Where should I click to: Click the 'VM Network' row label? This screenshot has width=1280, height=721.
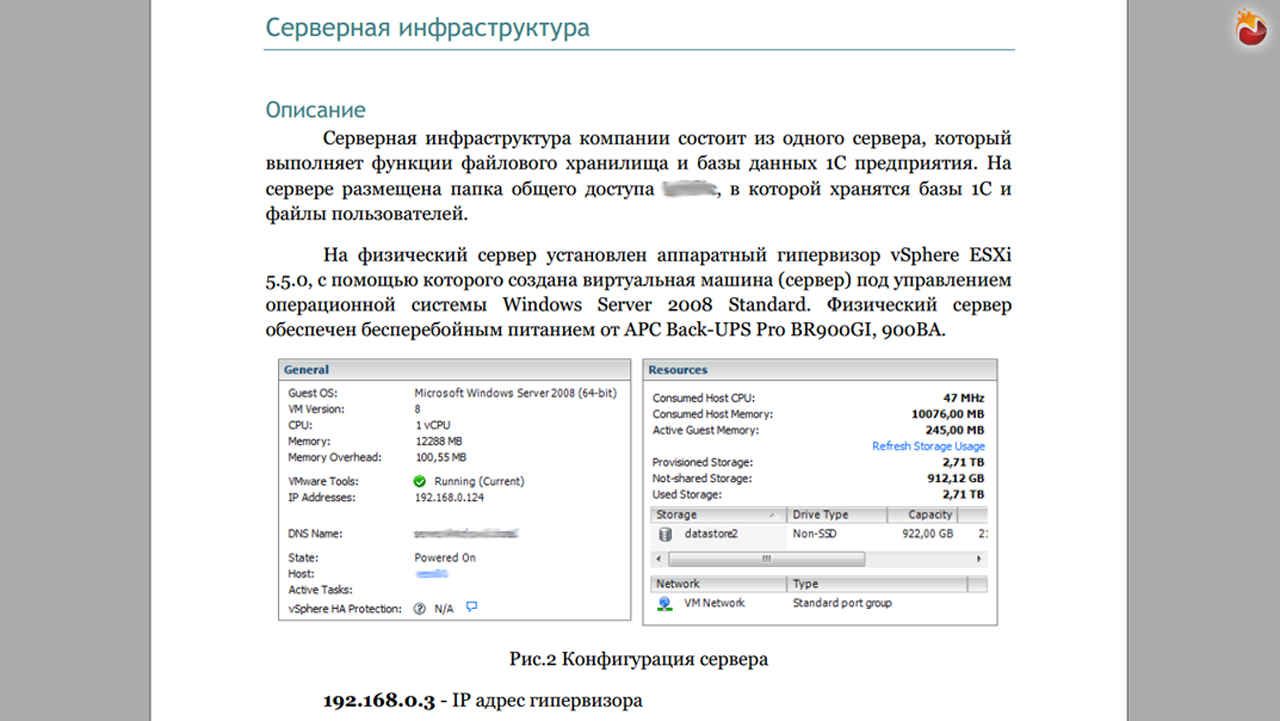714,603
